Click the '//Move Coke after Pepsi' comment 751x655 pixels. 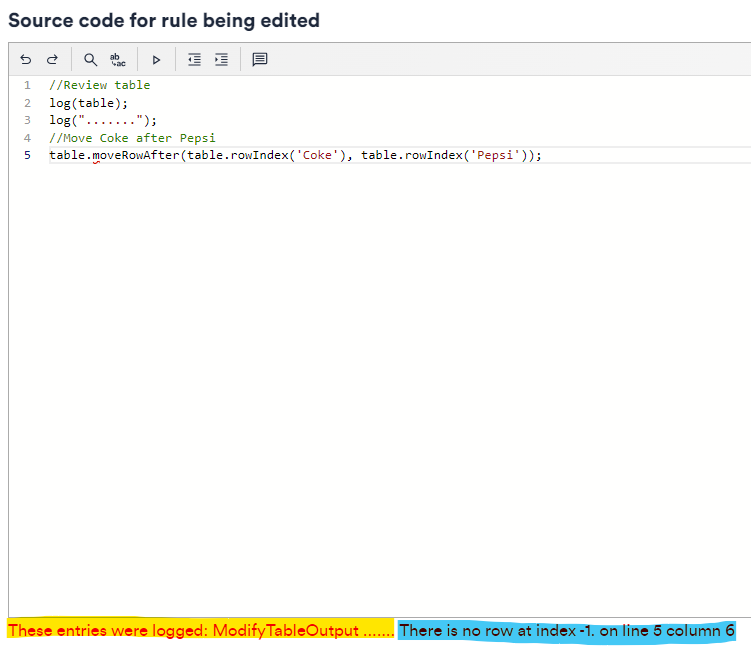[132, 138]
